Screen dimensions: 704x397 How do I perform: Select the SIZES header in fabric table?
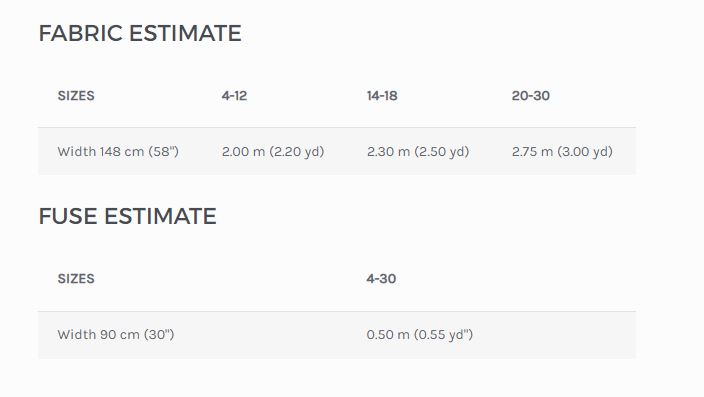(x=76, y=96)
